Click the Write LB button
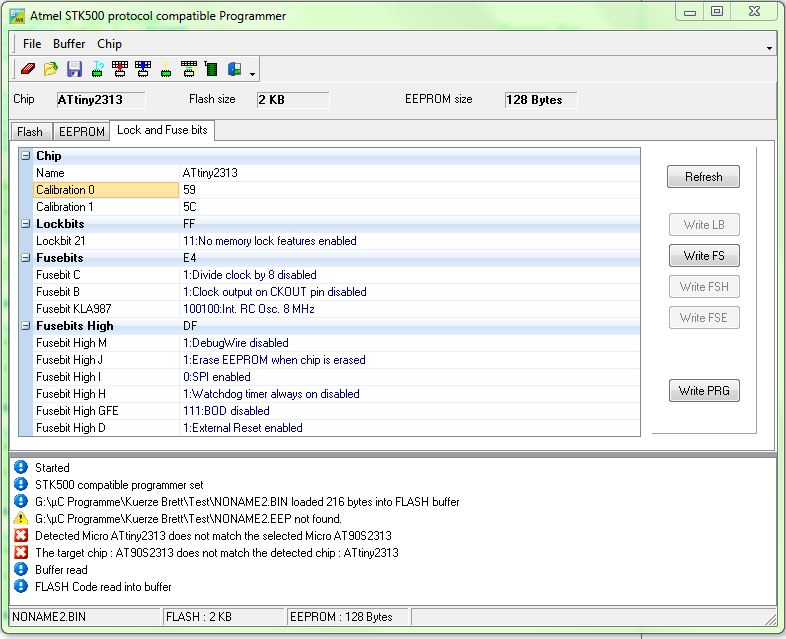Viewport: 786px width, 639px height. (704, 225)
